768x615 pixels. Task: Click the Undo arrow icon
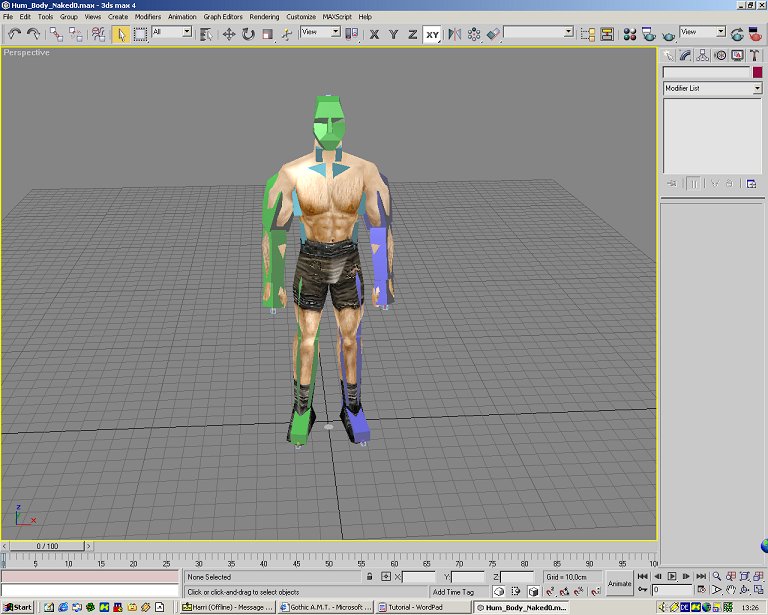14,34
